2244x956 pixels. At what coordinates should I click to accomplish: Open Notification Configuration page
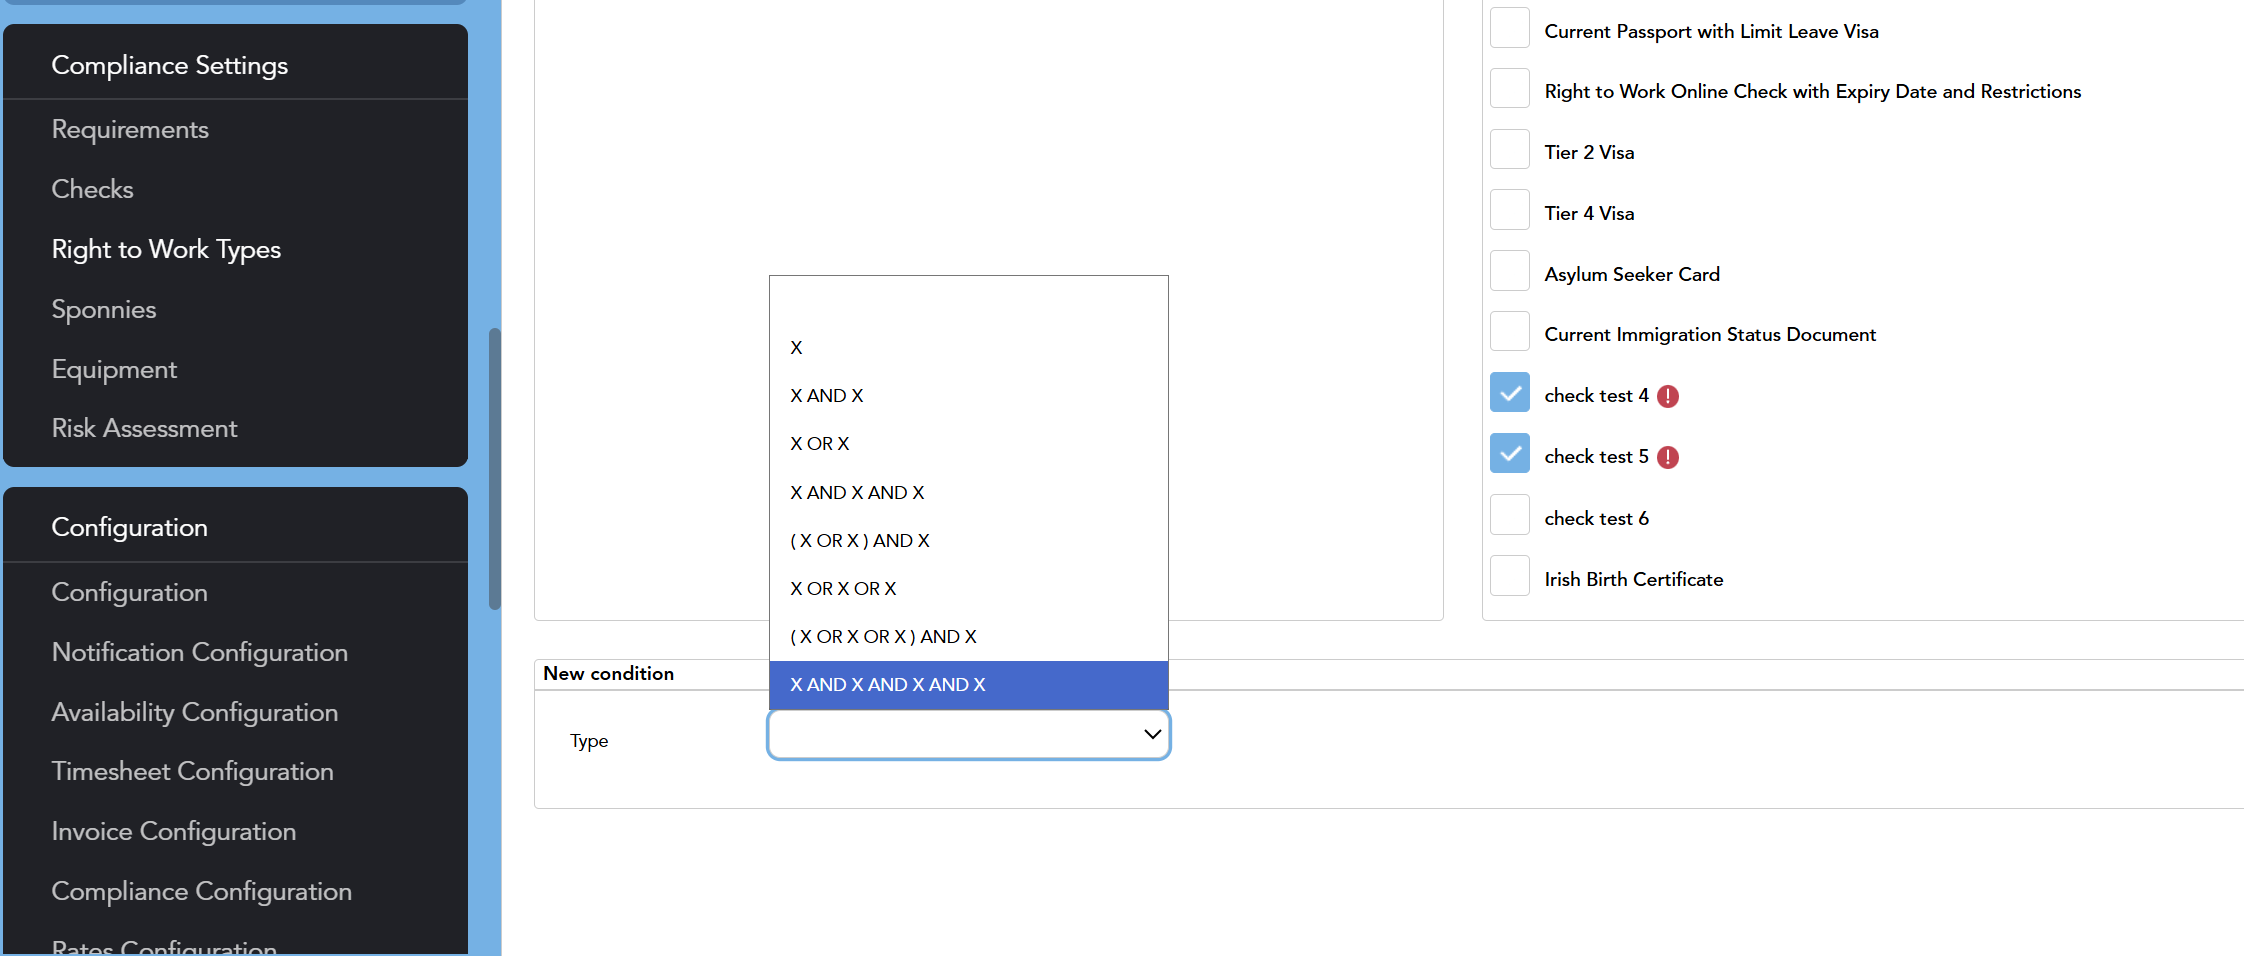click(199, 652)
